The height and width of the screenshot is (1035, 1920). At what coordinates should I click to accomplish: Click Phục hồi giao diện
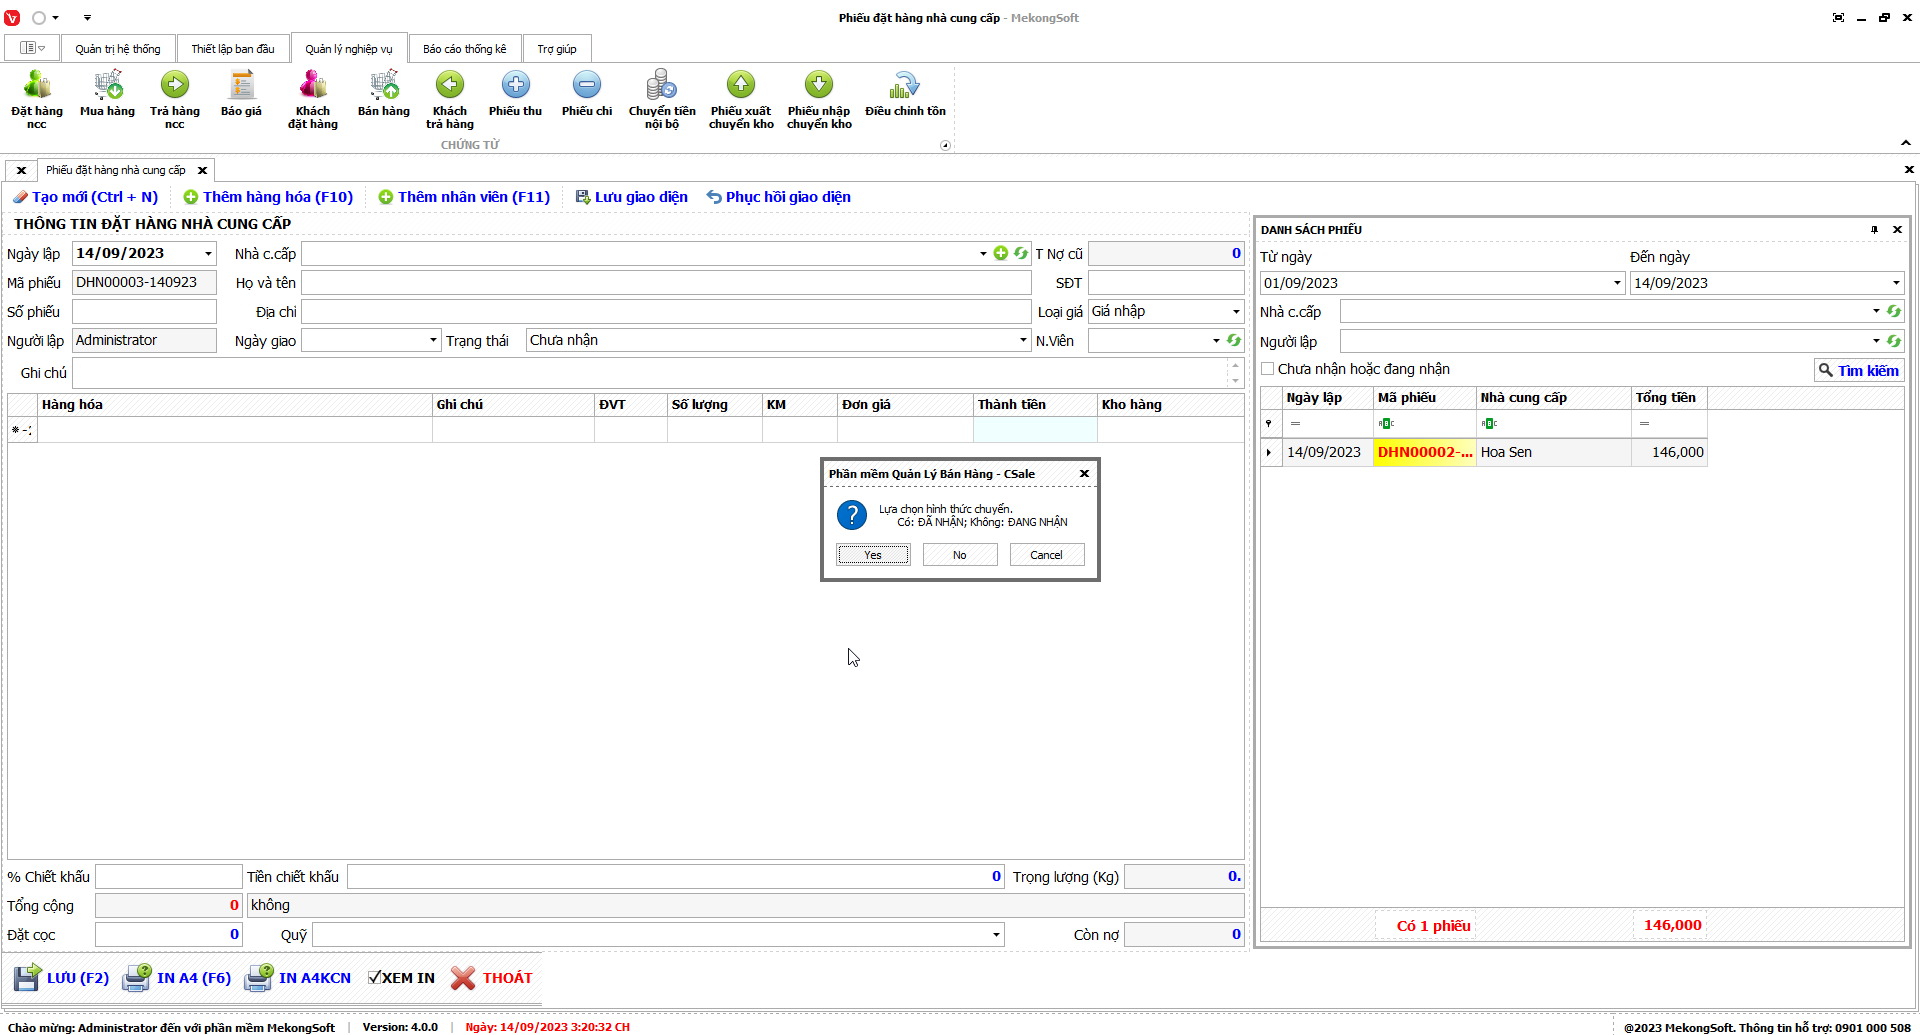coord(779,197)
